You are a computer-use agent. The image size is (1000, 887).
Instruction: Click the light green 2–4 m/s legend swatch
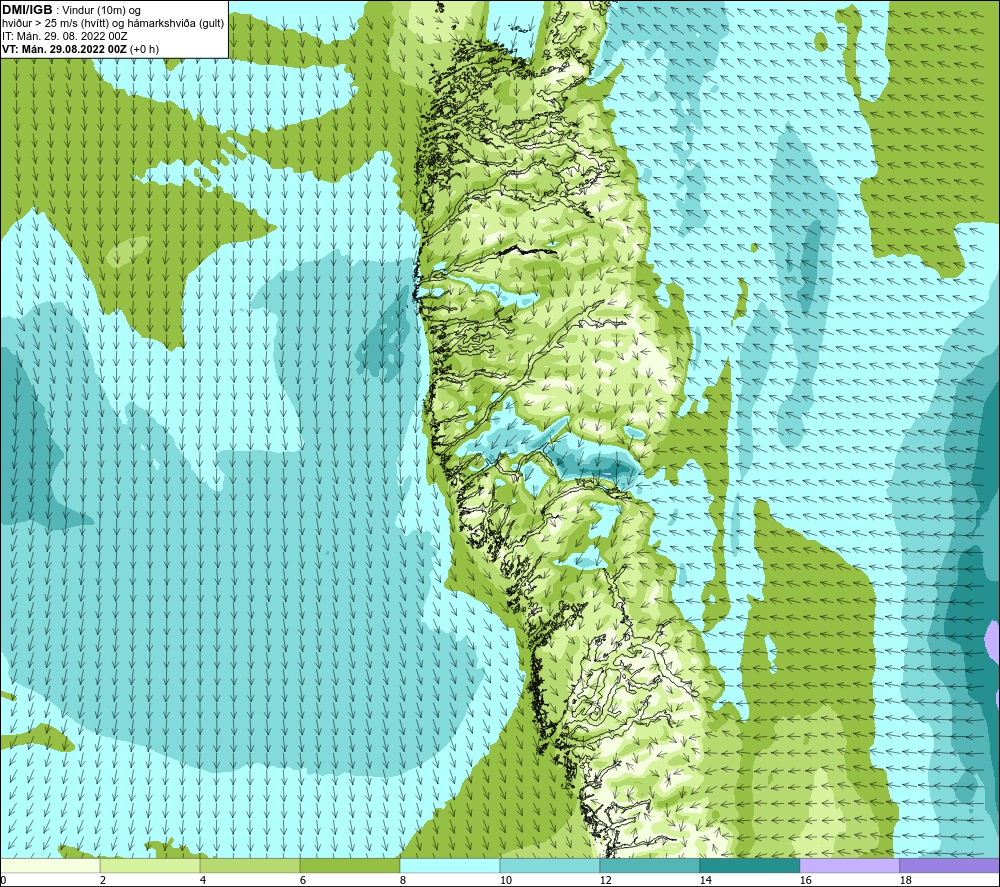coord(150,865)
